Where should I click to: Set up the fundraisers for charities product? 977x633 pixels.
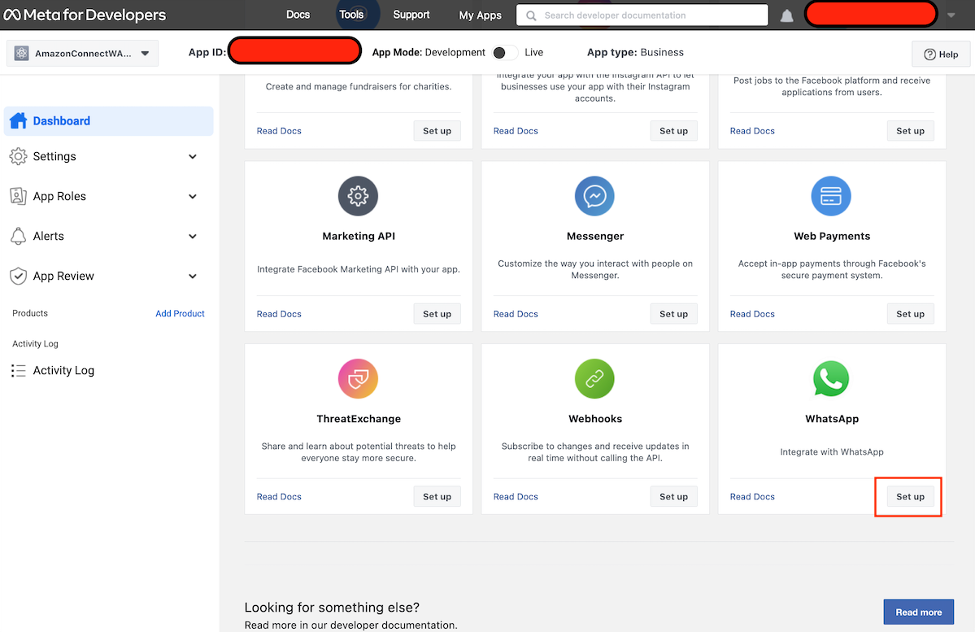(437, 131)
